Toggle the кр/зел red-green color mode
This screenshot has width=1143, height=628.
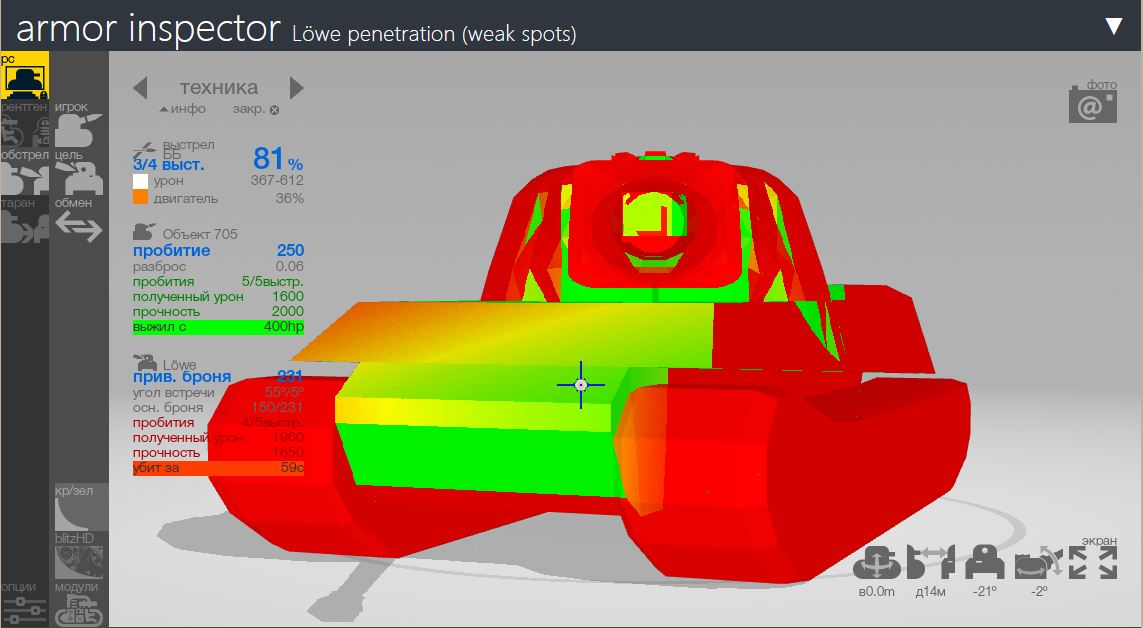click(x=80, y=509)
